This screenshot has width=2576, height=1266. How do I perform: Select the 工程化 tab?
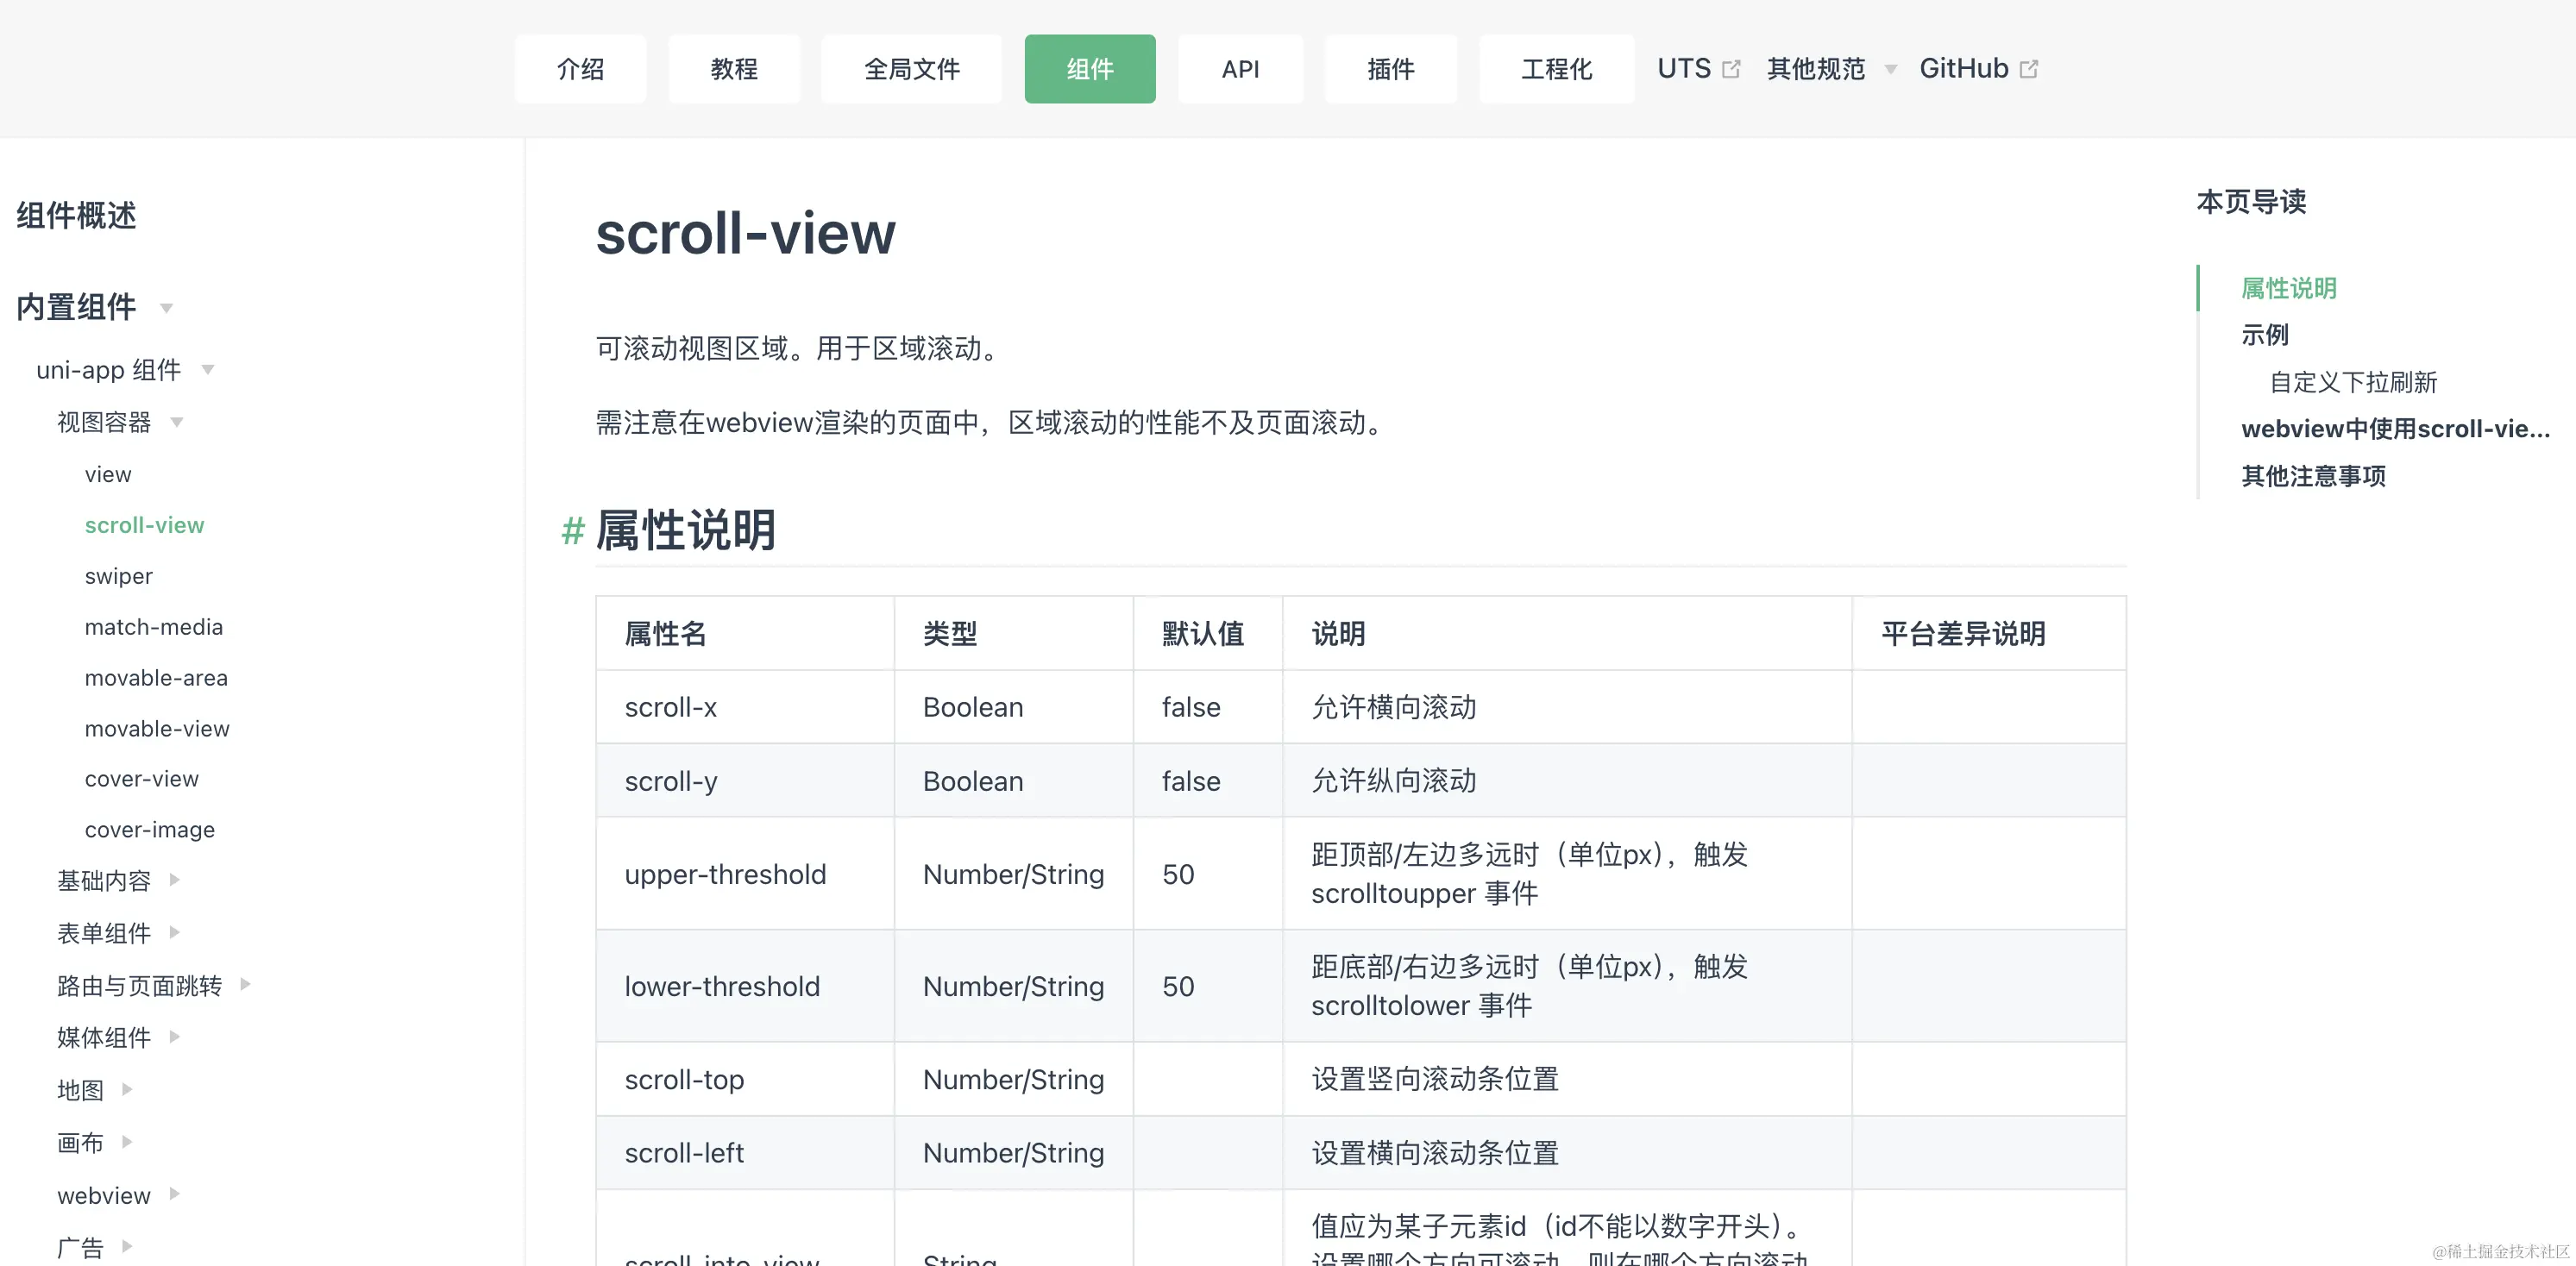click(1555, 68)
